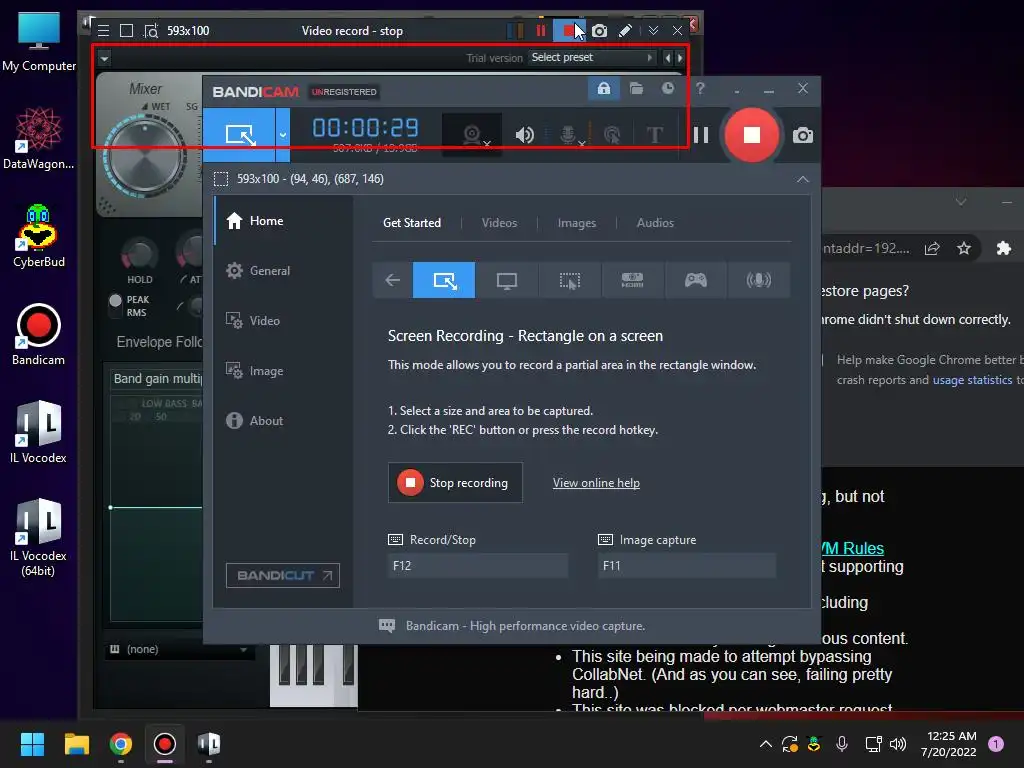Collapse the capture area info chevron
This screenshot has height=768, width=1024.
click(x=803, y=179)
